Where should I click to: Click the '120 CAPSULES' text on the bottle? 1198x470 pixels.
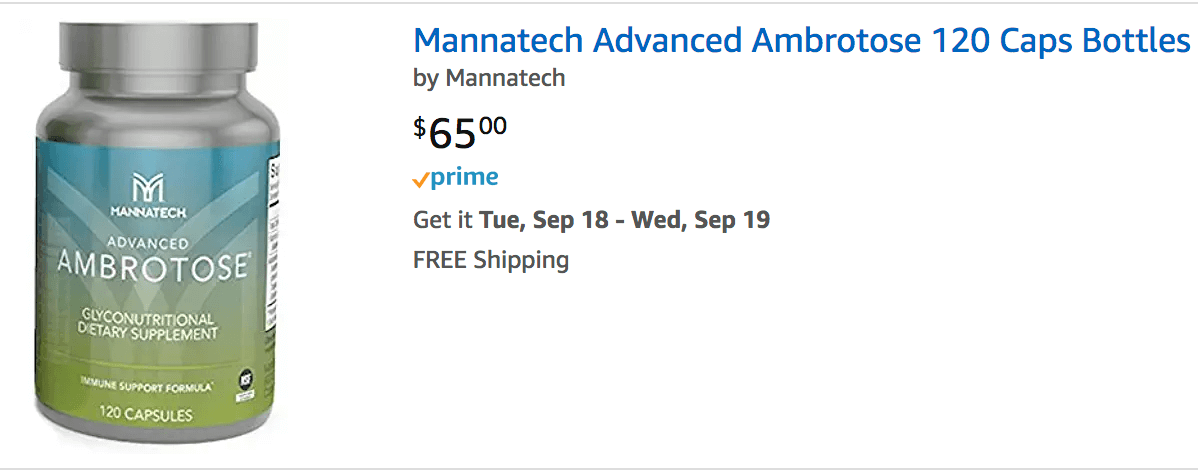146,416
